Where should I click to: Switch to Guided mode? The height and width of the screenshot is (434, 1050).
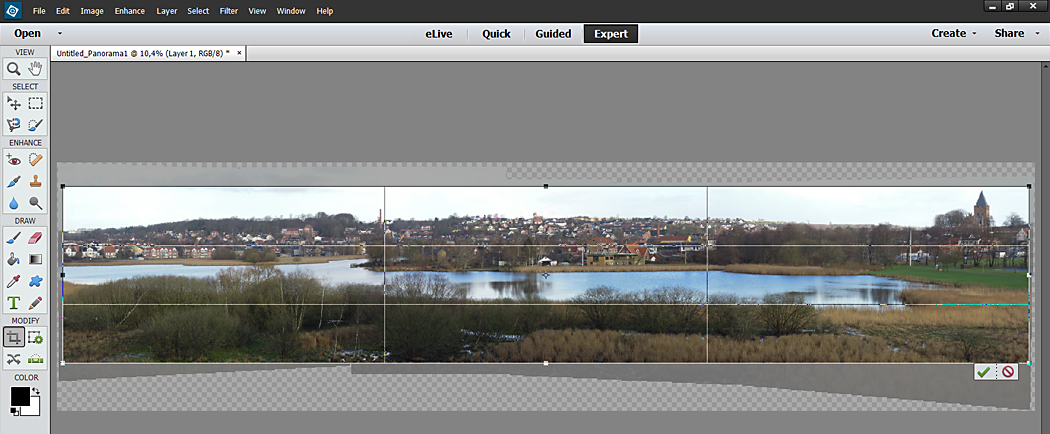(x=553, y=33)
